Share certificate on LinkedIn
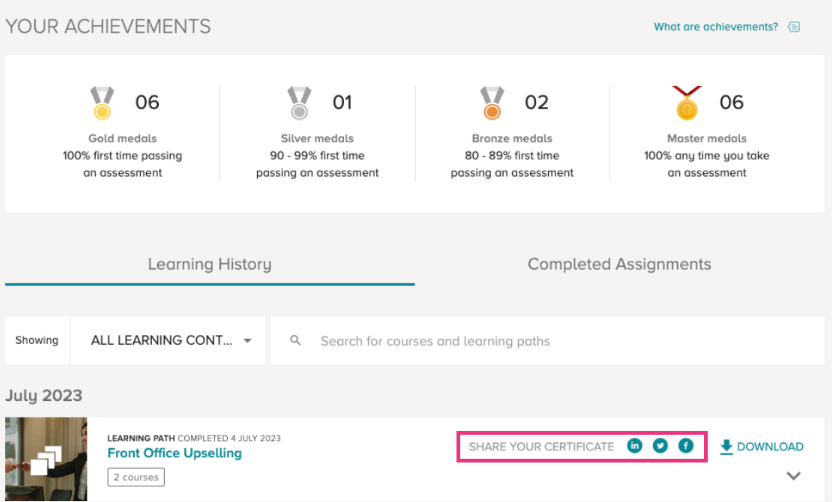Image resolution: width=832 pixels, height=502 pixels. [635, 446]
